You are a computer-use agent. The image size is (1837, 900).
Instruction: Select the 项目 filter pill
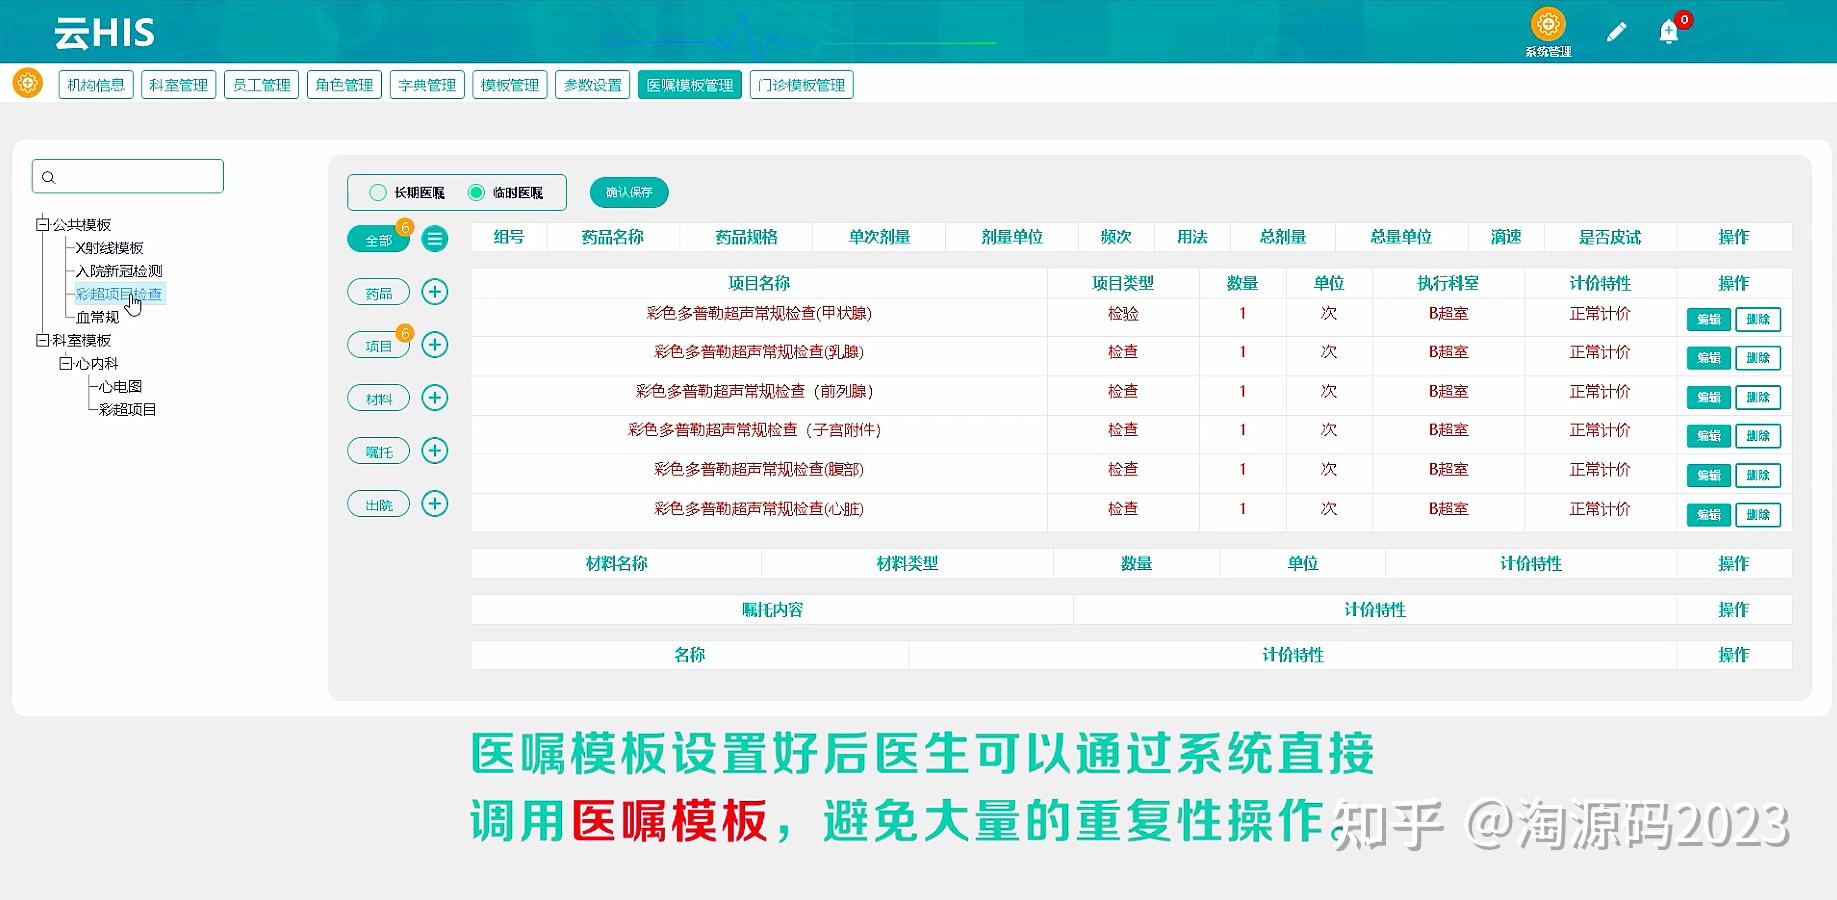point(378,345)
